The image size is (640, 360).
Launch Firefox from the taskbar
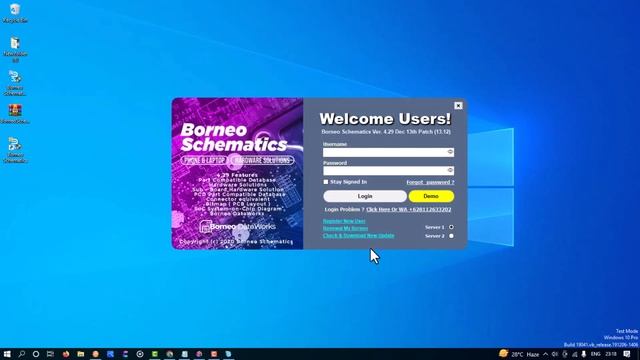tap(66, 354)
